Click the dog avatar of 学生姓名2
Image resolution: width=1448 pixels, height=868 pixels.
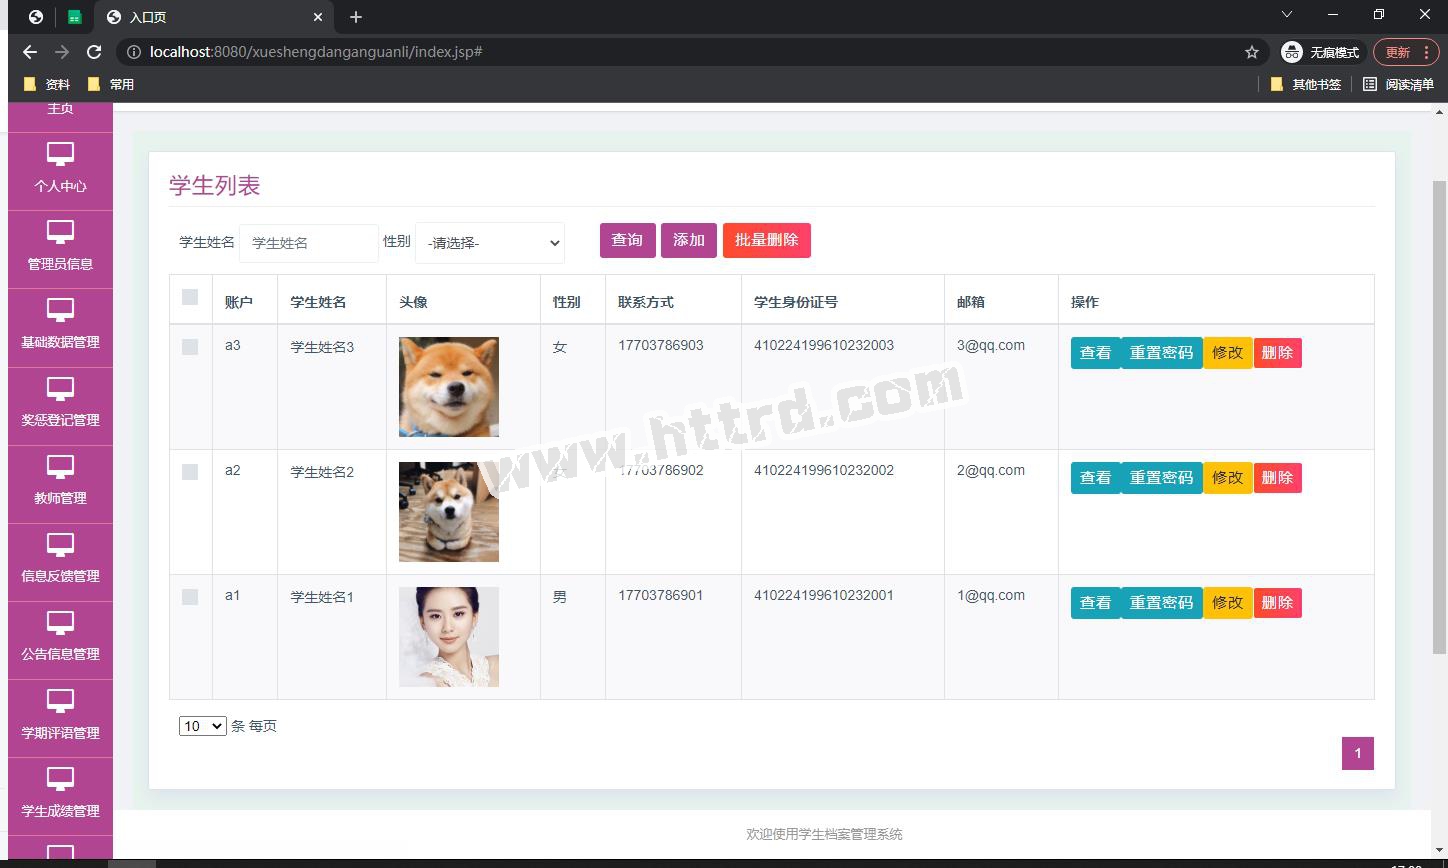click(x=449, y=512)
